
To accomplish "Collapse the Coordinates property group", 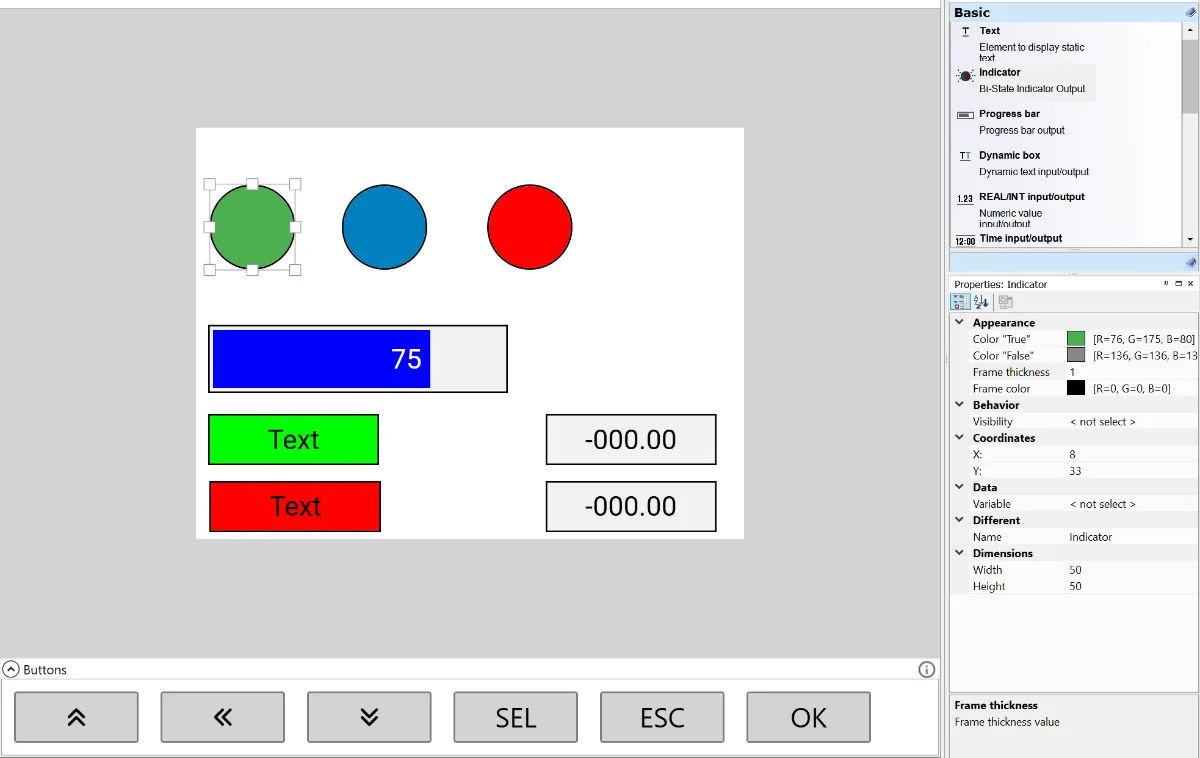I will pos(960,438).
